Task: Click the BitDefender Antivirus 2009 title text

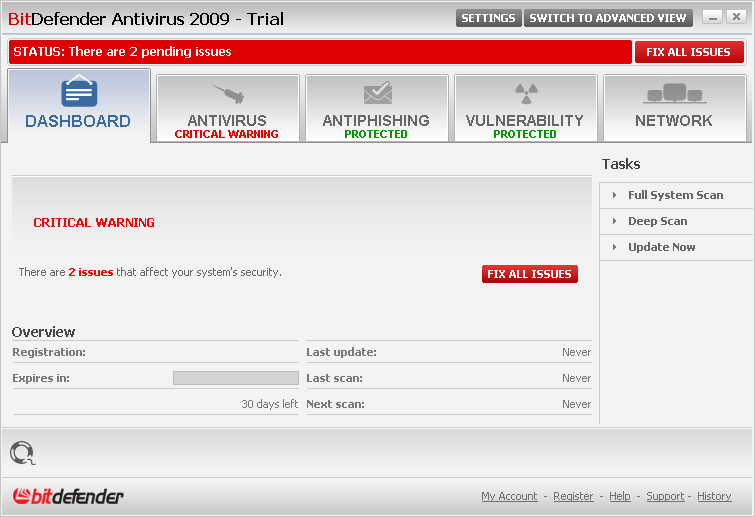Action: click(146, 19)
